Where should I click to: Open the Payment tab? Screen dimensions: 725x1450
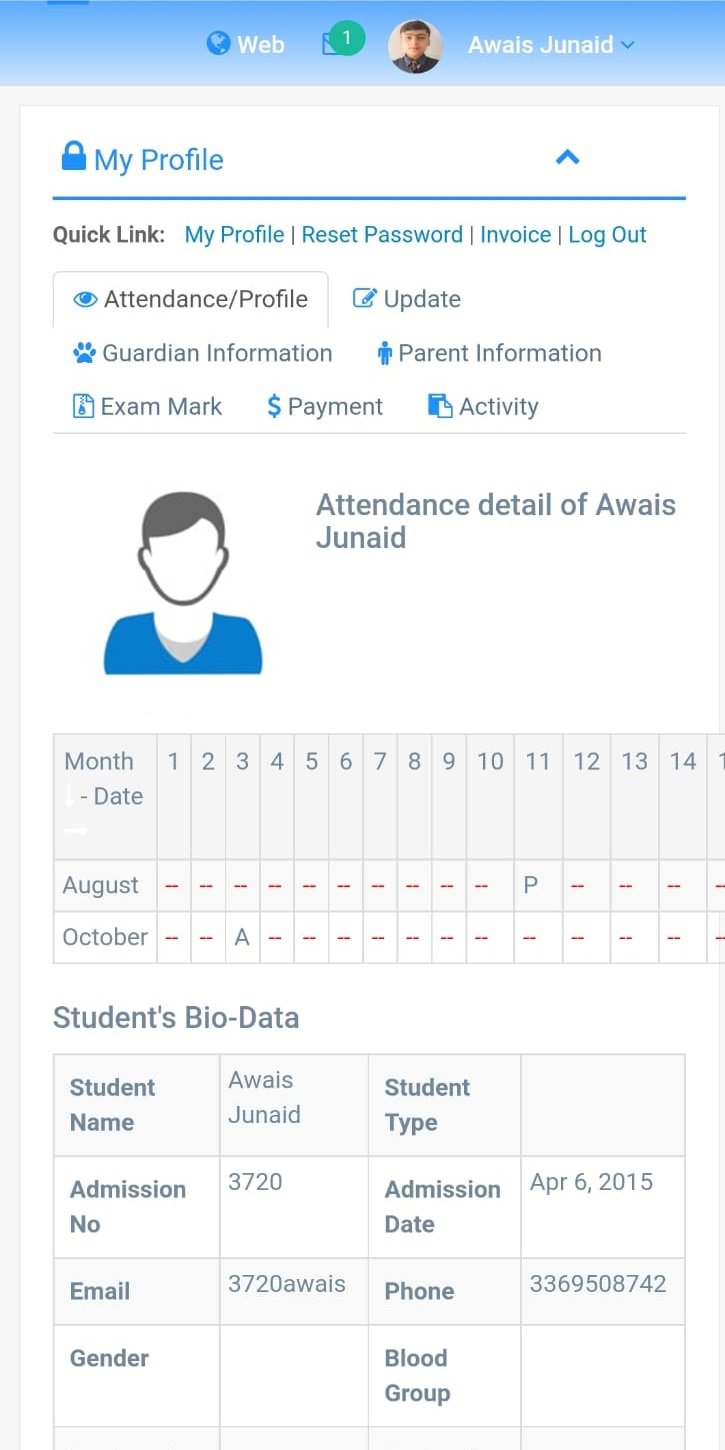click(x=325, y=407)
